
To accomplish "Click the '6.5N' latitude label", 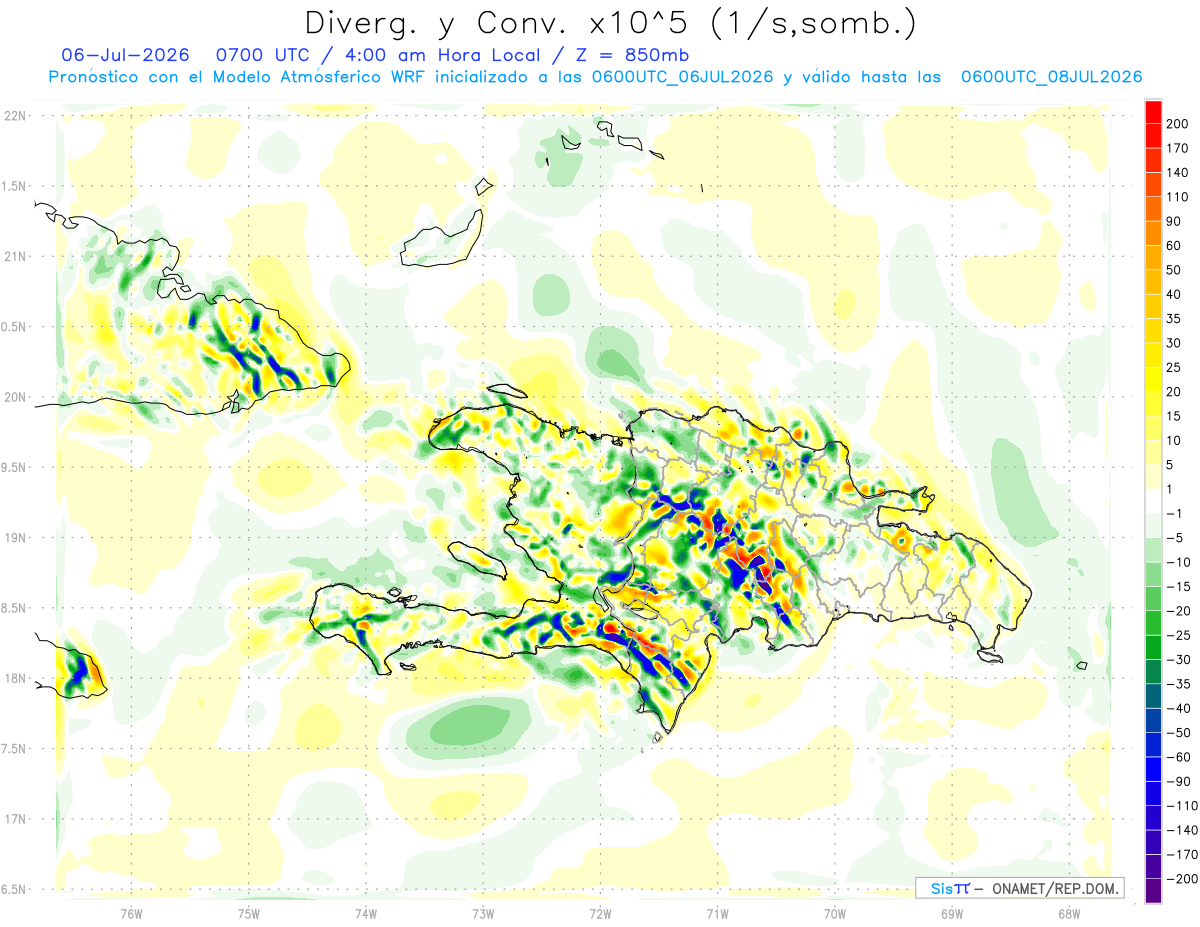I will [x=15, y=889].
